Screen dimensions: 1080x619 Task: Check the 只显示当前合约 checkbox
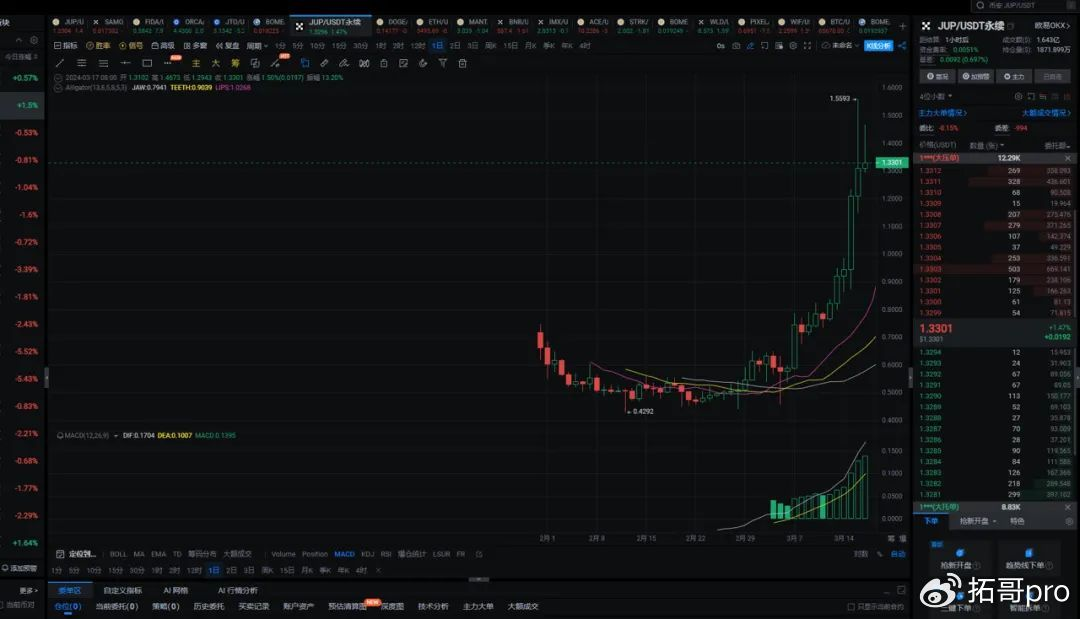pyautogui.click(x=851, y=607)
